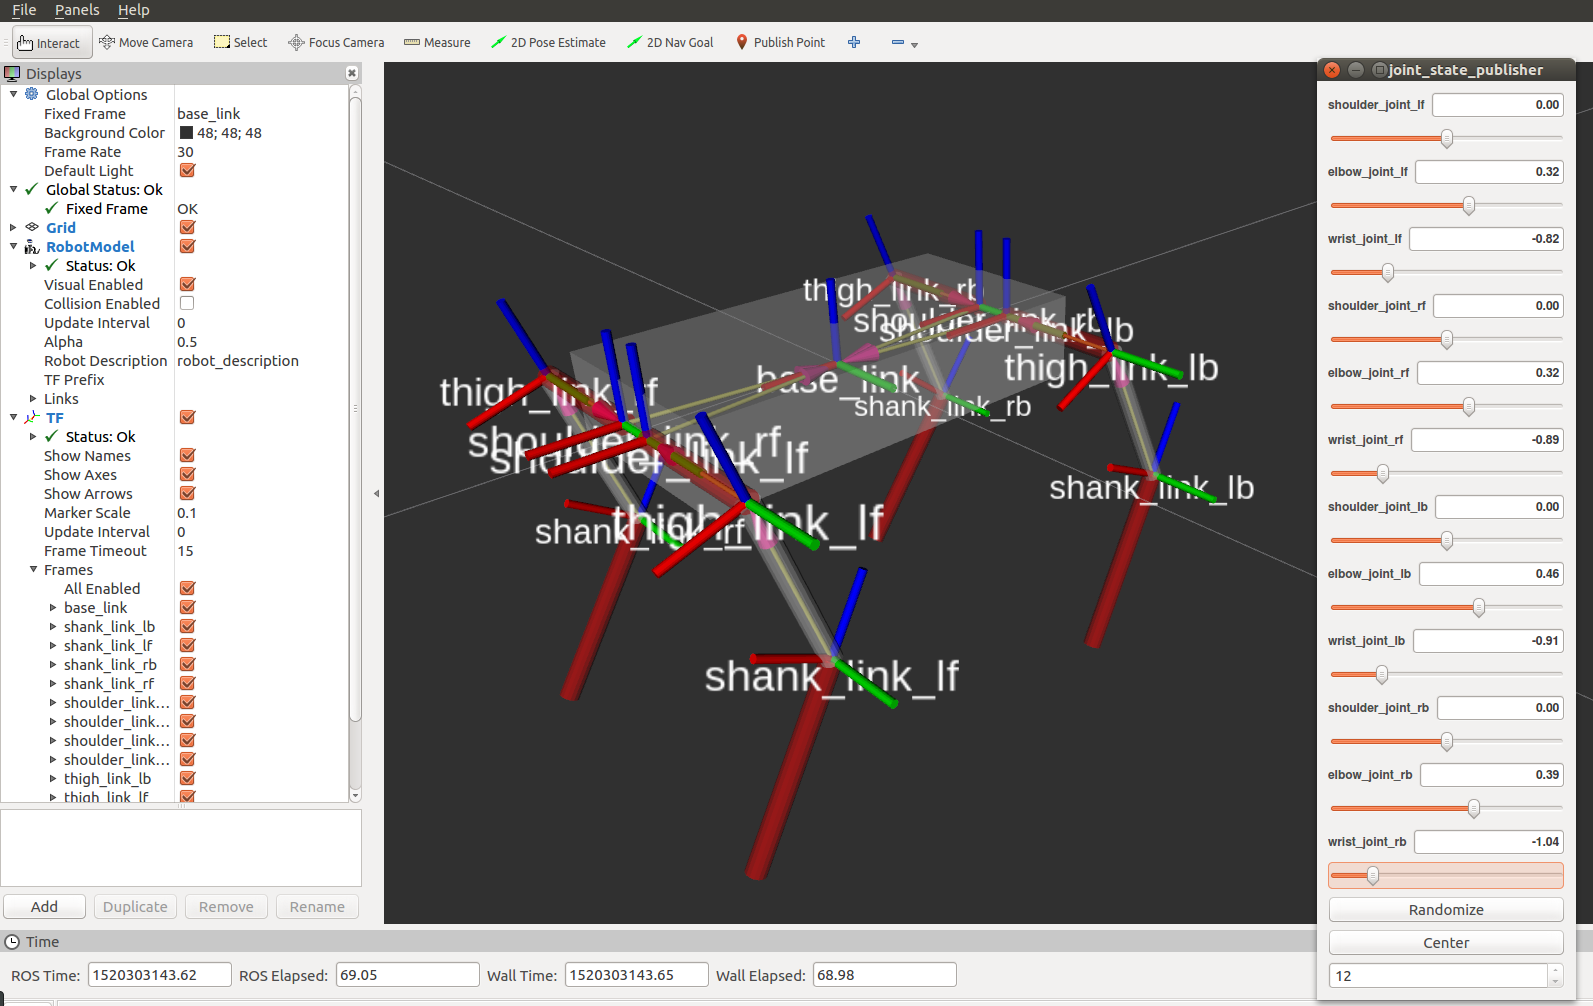The image size is (1593, 1006).
Task: Enable the Collision Enabled checkbox
Action: 187,303
